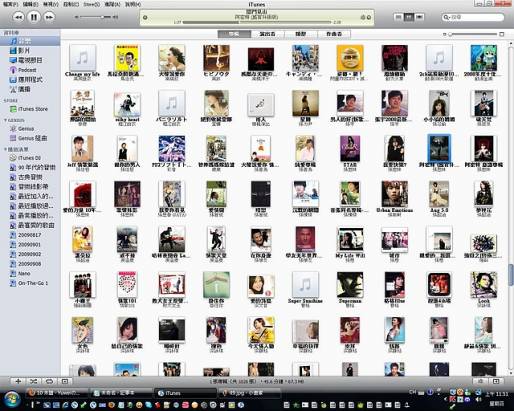The height and width of the screenshot is (411, 514).
Task: Select the Genres grid tab
Action: tap(301, 34)
